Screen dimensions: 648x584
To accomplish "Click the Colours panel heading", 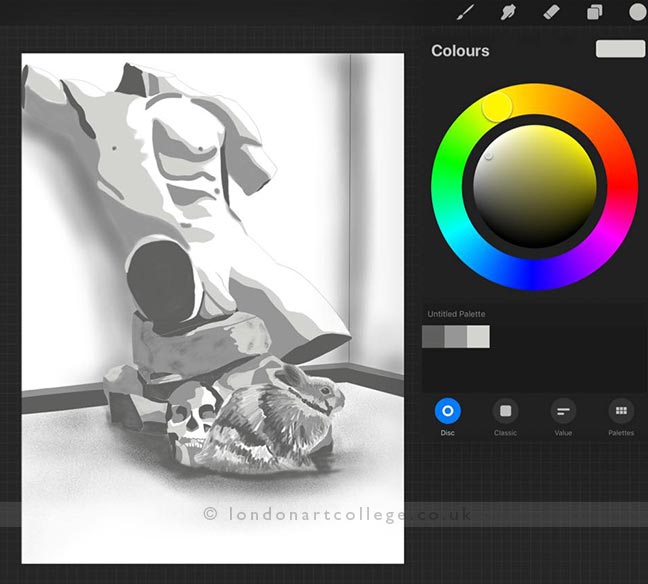I will coord(460,51).
